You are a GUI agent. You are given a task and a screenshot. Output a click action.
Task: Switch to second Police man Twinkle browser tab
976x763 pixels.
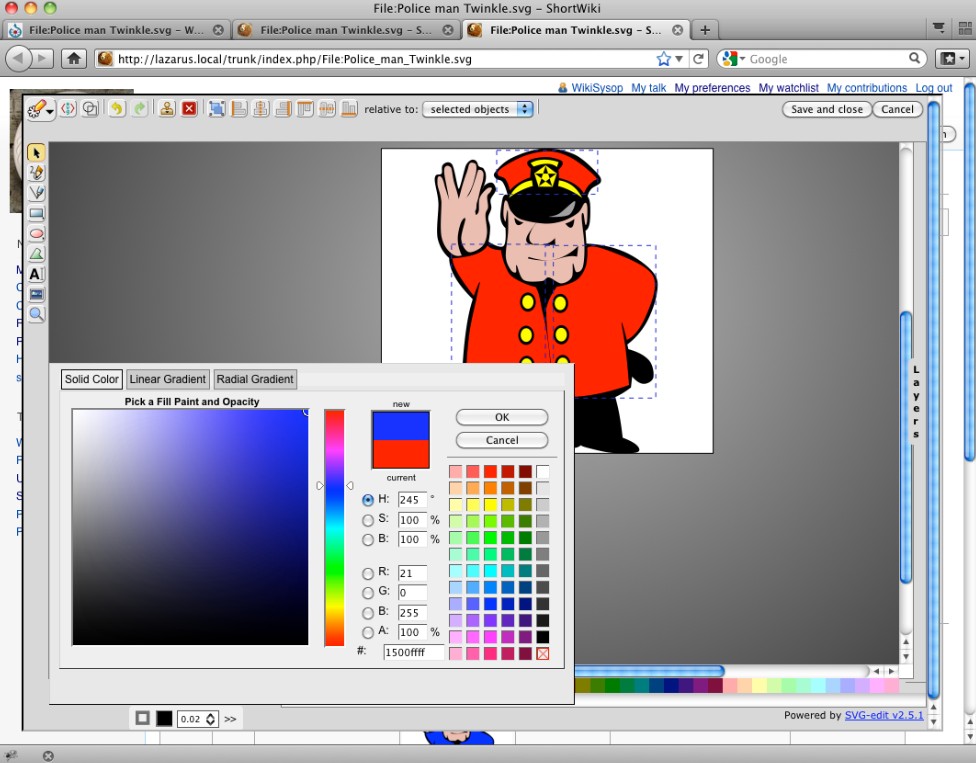click(x=346, y=29)
